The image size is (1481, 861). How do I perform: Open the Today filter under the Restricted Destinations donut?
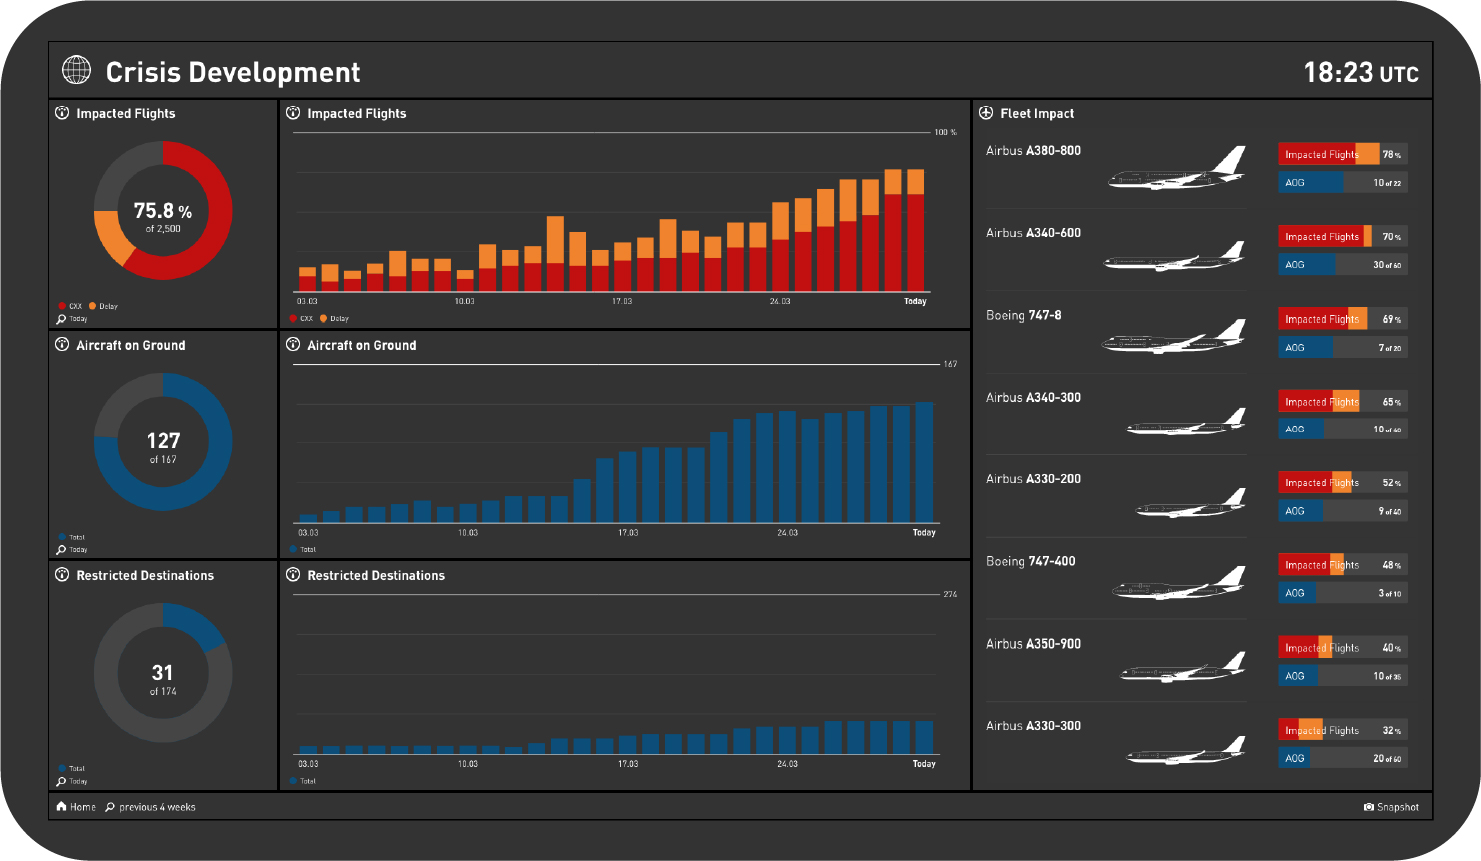tap(73, 781)
